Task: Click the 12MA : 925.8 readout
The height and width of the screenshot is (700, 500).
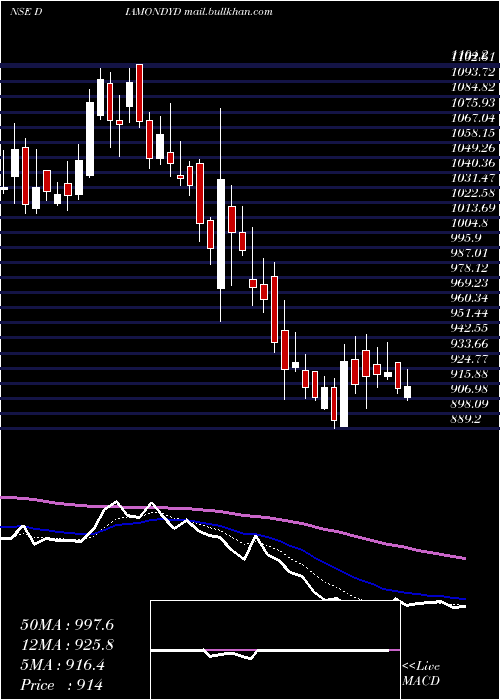Action: pyautogui.click(x=67, y=645)
